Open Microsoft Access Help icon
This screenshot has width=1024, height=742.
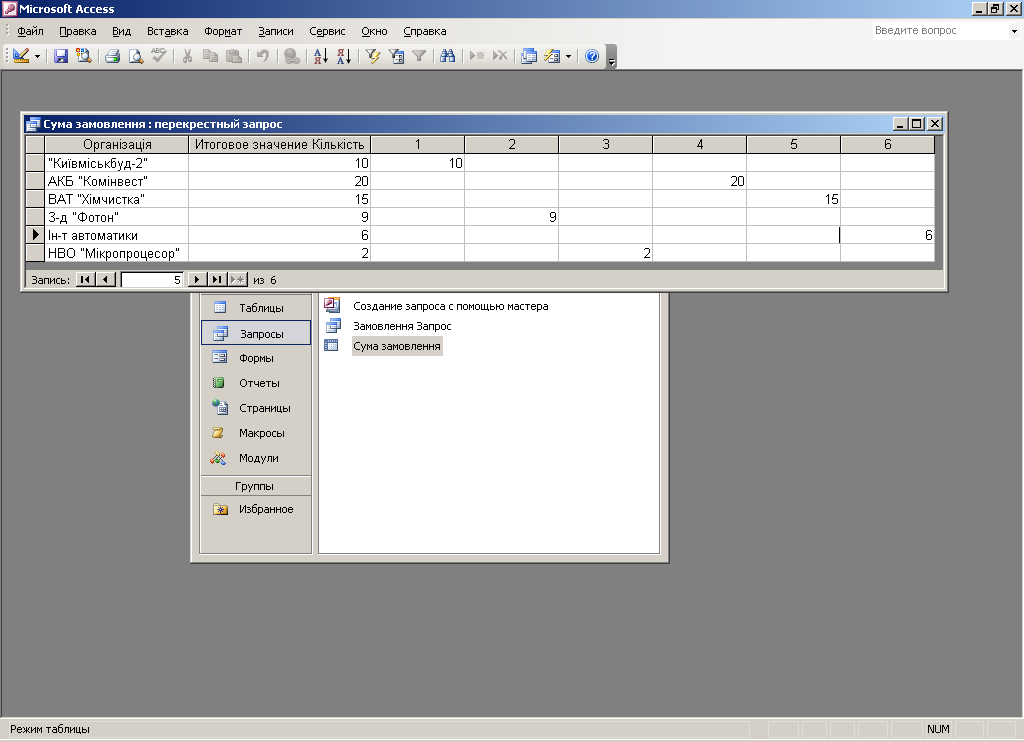[x=592, y=56]
